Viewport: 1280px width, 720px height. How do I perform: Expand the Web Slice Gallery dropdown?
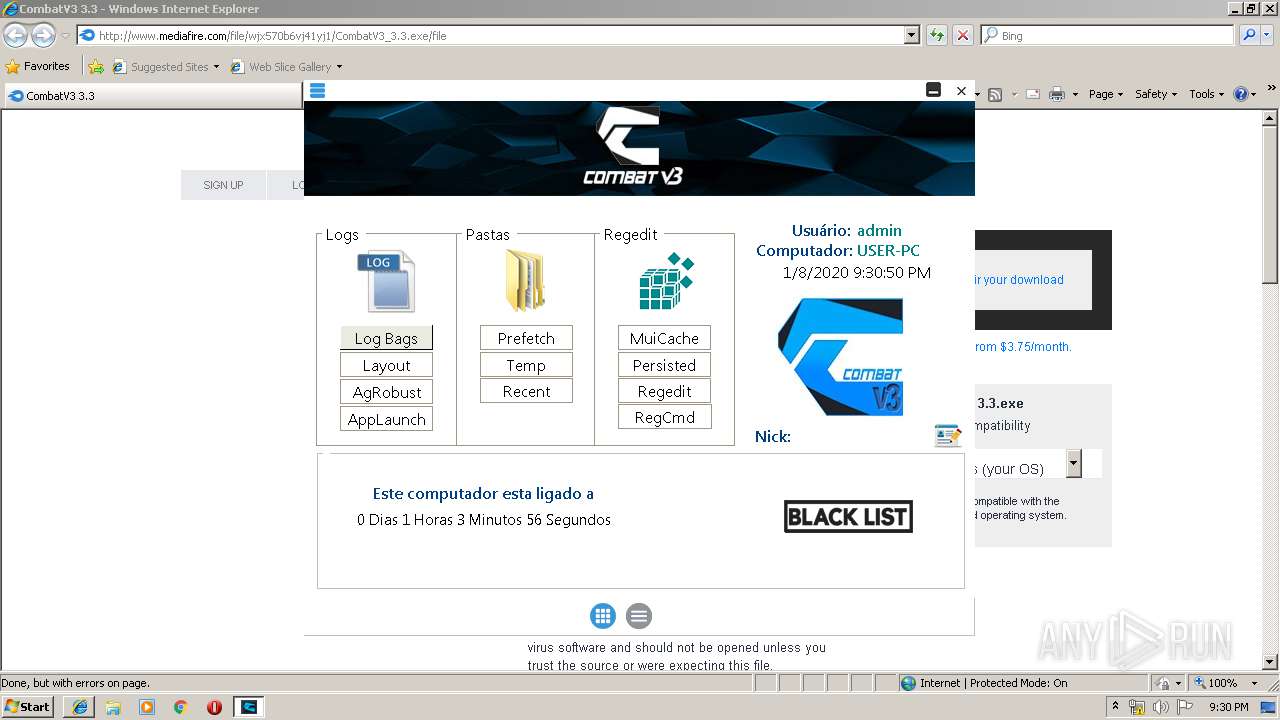pyautogui.click(x=339, y=67)
